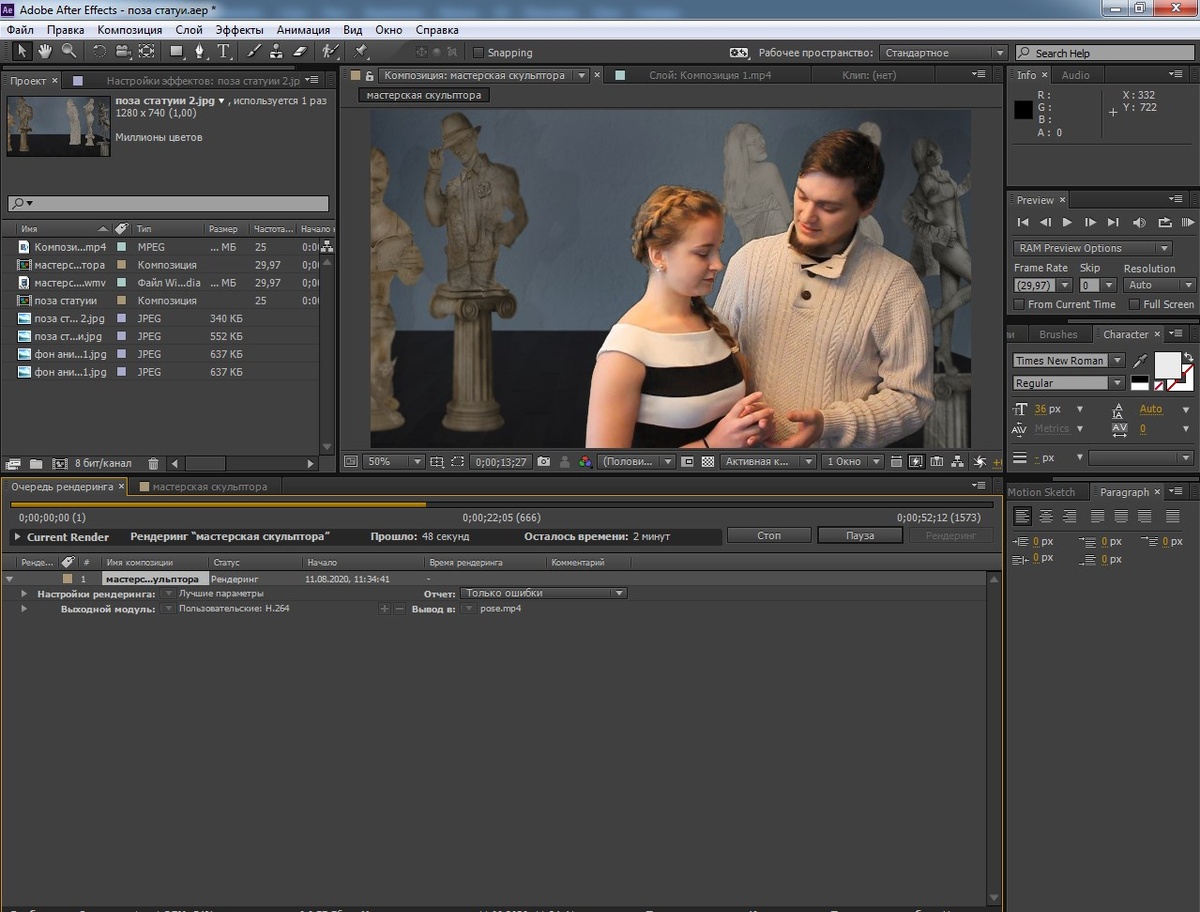Open the Композиция menu
Screen dimensions: 1200x912
click(129, 30)
